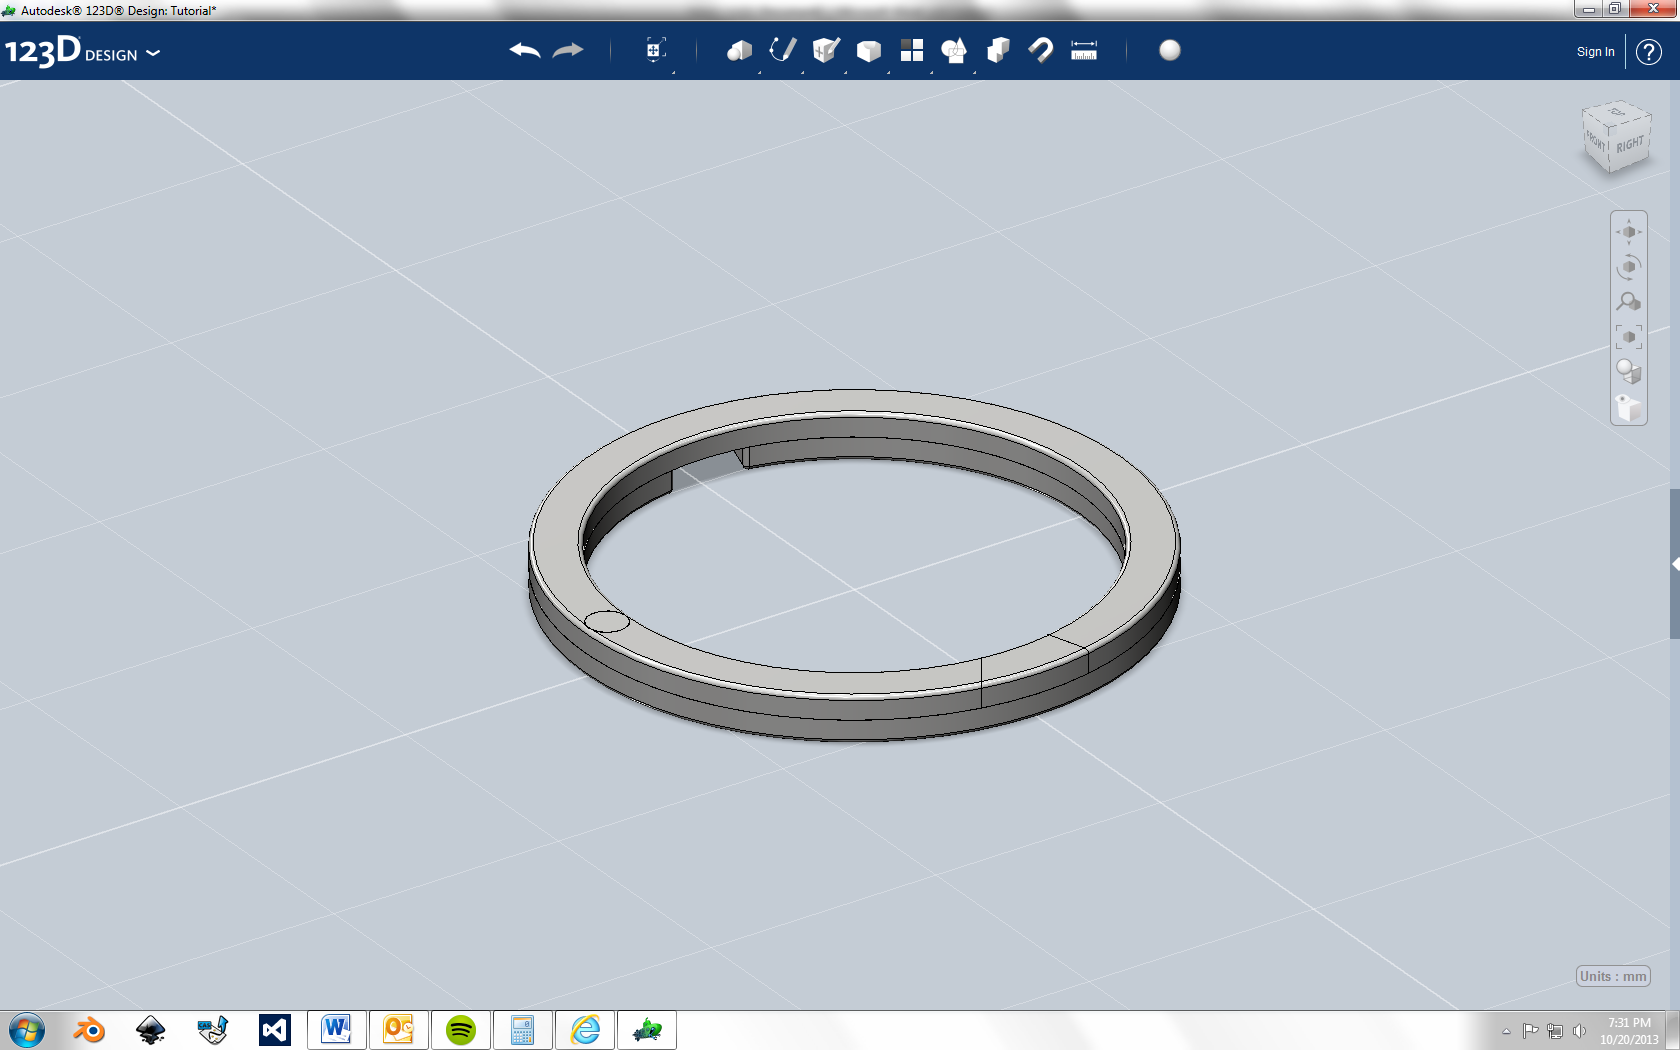Open the Help menu
Image resolution: width=1680 pixels, height=1050 pixels.
coord(1648,52)
